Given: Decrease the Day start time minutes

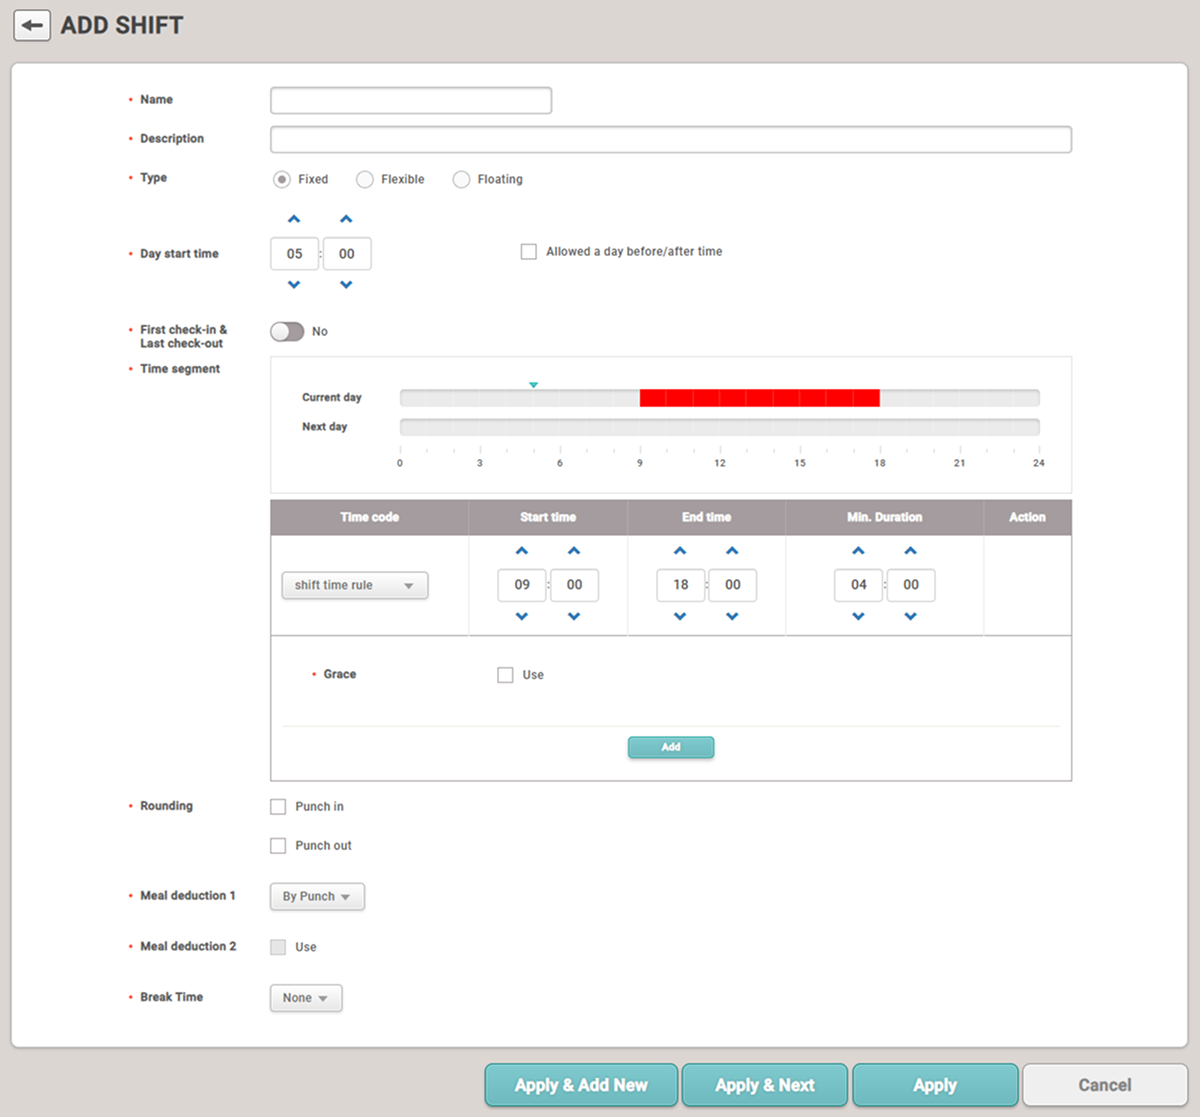Looking at the screenshot, I should click(346, 285).
